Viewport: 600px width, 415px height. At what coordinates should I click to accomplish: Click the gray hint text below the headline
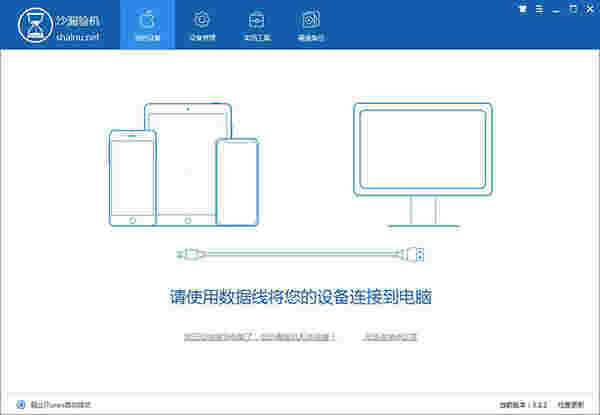pyautogui.click(x=260, y=337)
